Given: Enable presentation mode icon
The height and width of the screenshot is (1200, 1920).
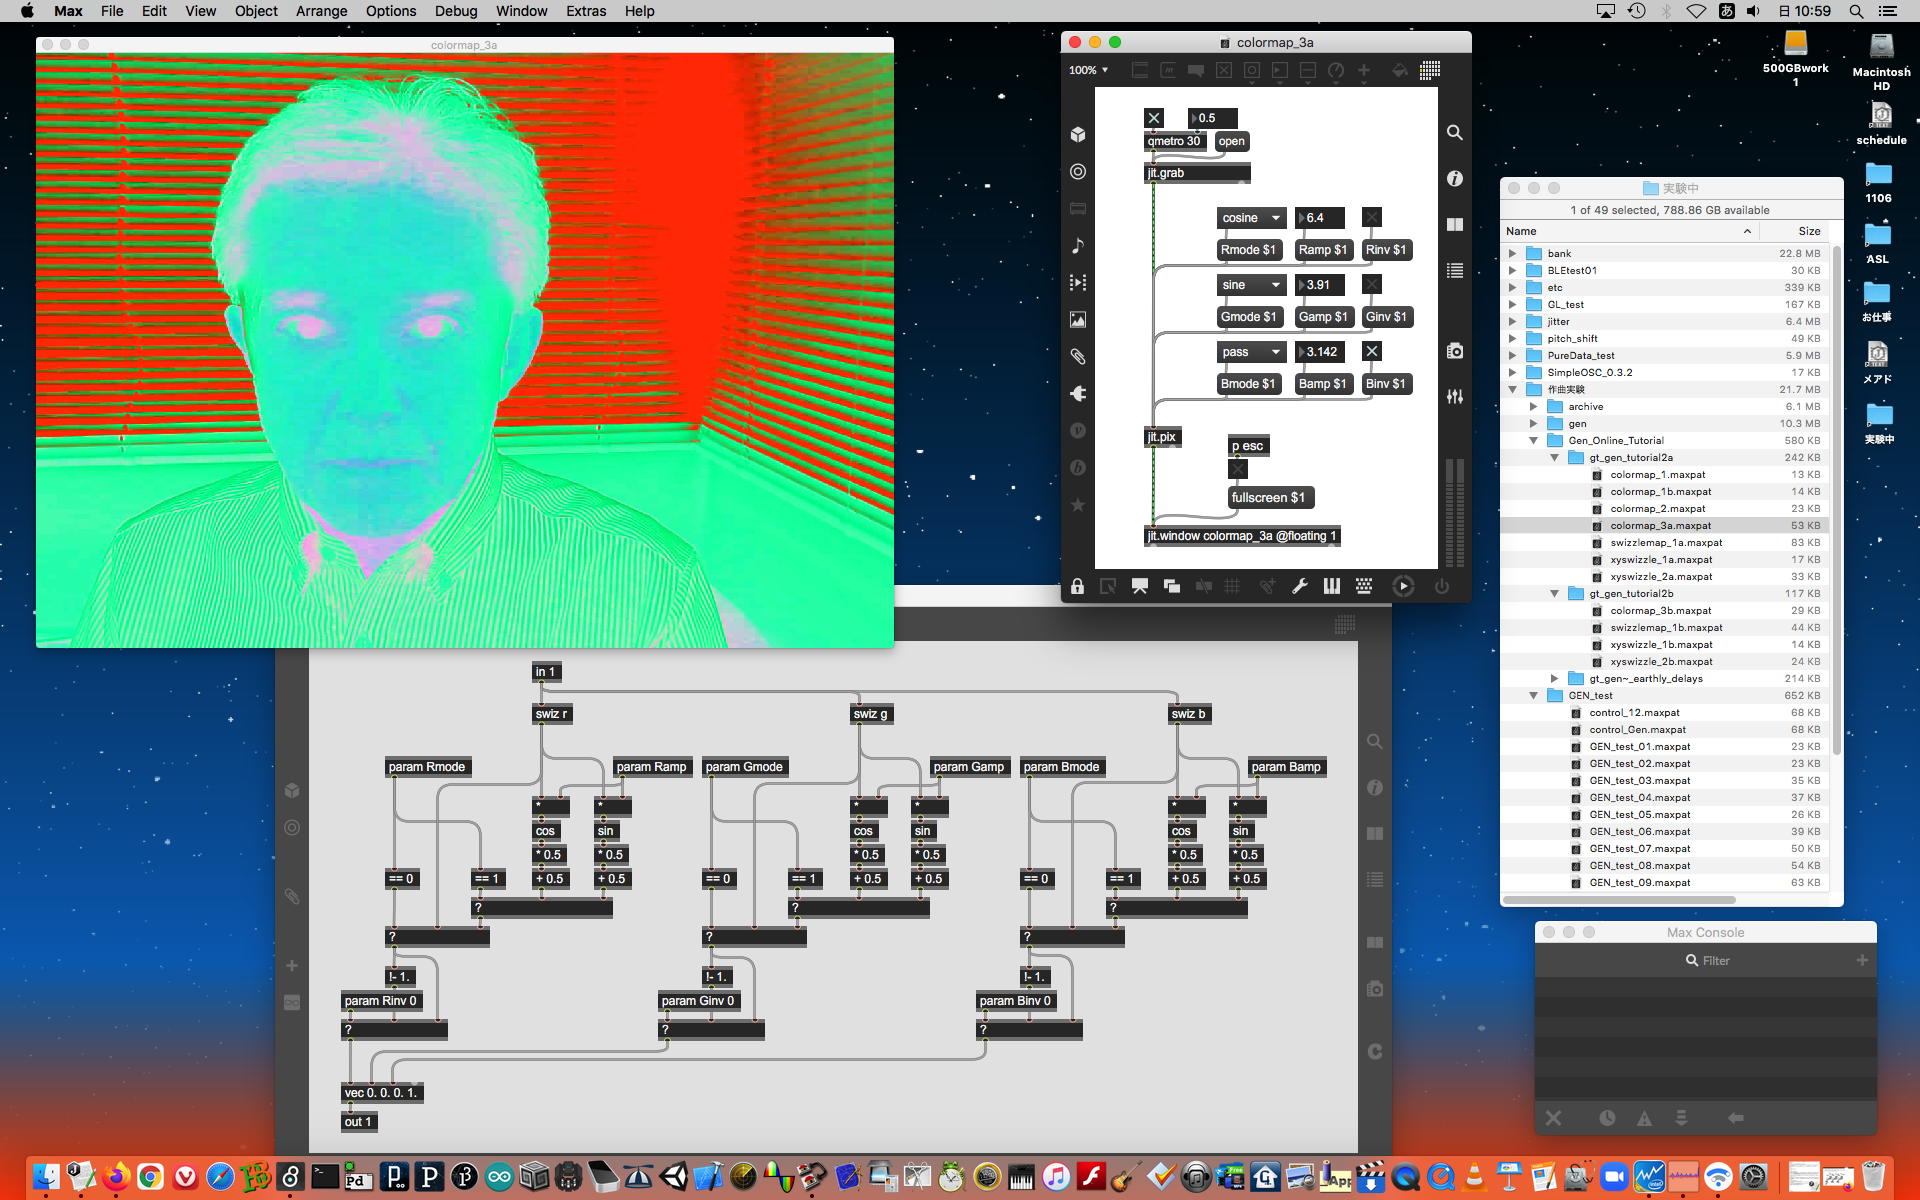Looking at the screenshot, I should tap(1139, 587).
